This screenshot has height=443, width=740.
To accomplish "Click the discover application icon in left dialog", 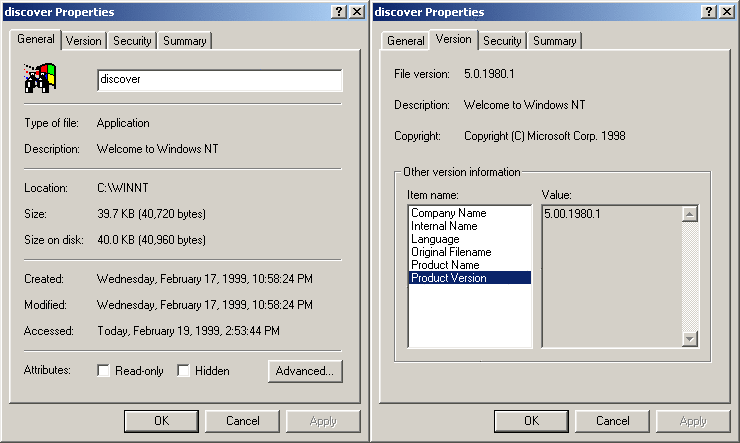I will click(40, 78).
